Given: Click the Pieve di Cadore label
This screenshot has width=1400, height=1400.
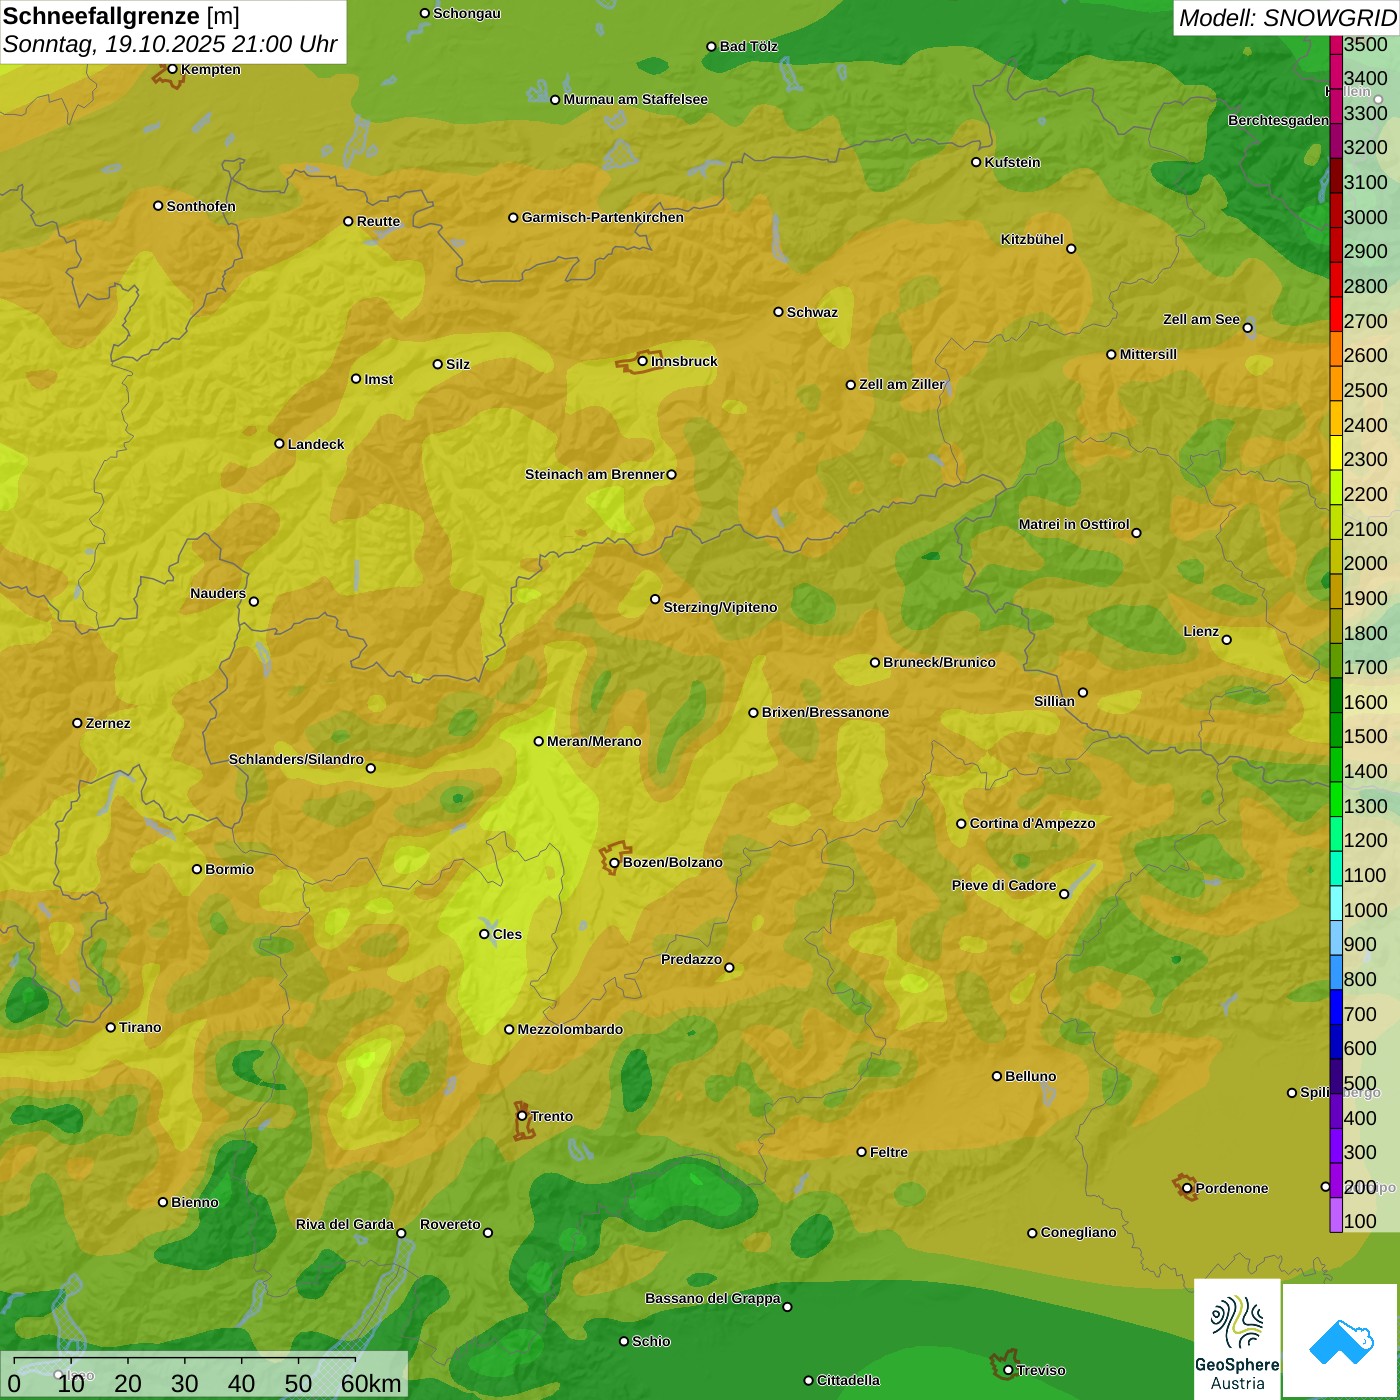Looking at the screenshot, I should (1003, 885).
